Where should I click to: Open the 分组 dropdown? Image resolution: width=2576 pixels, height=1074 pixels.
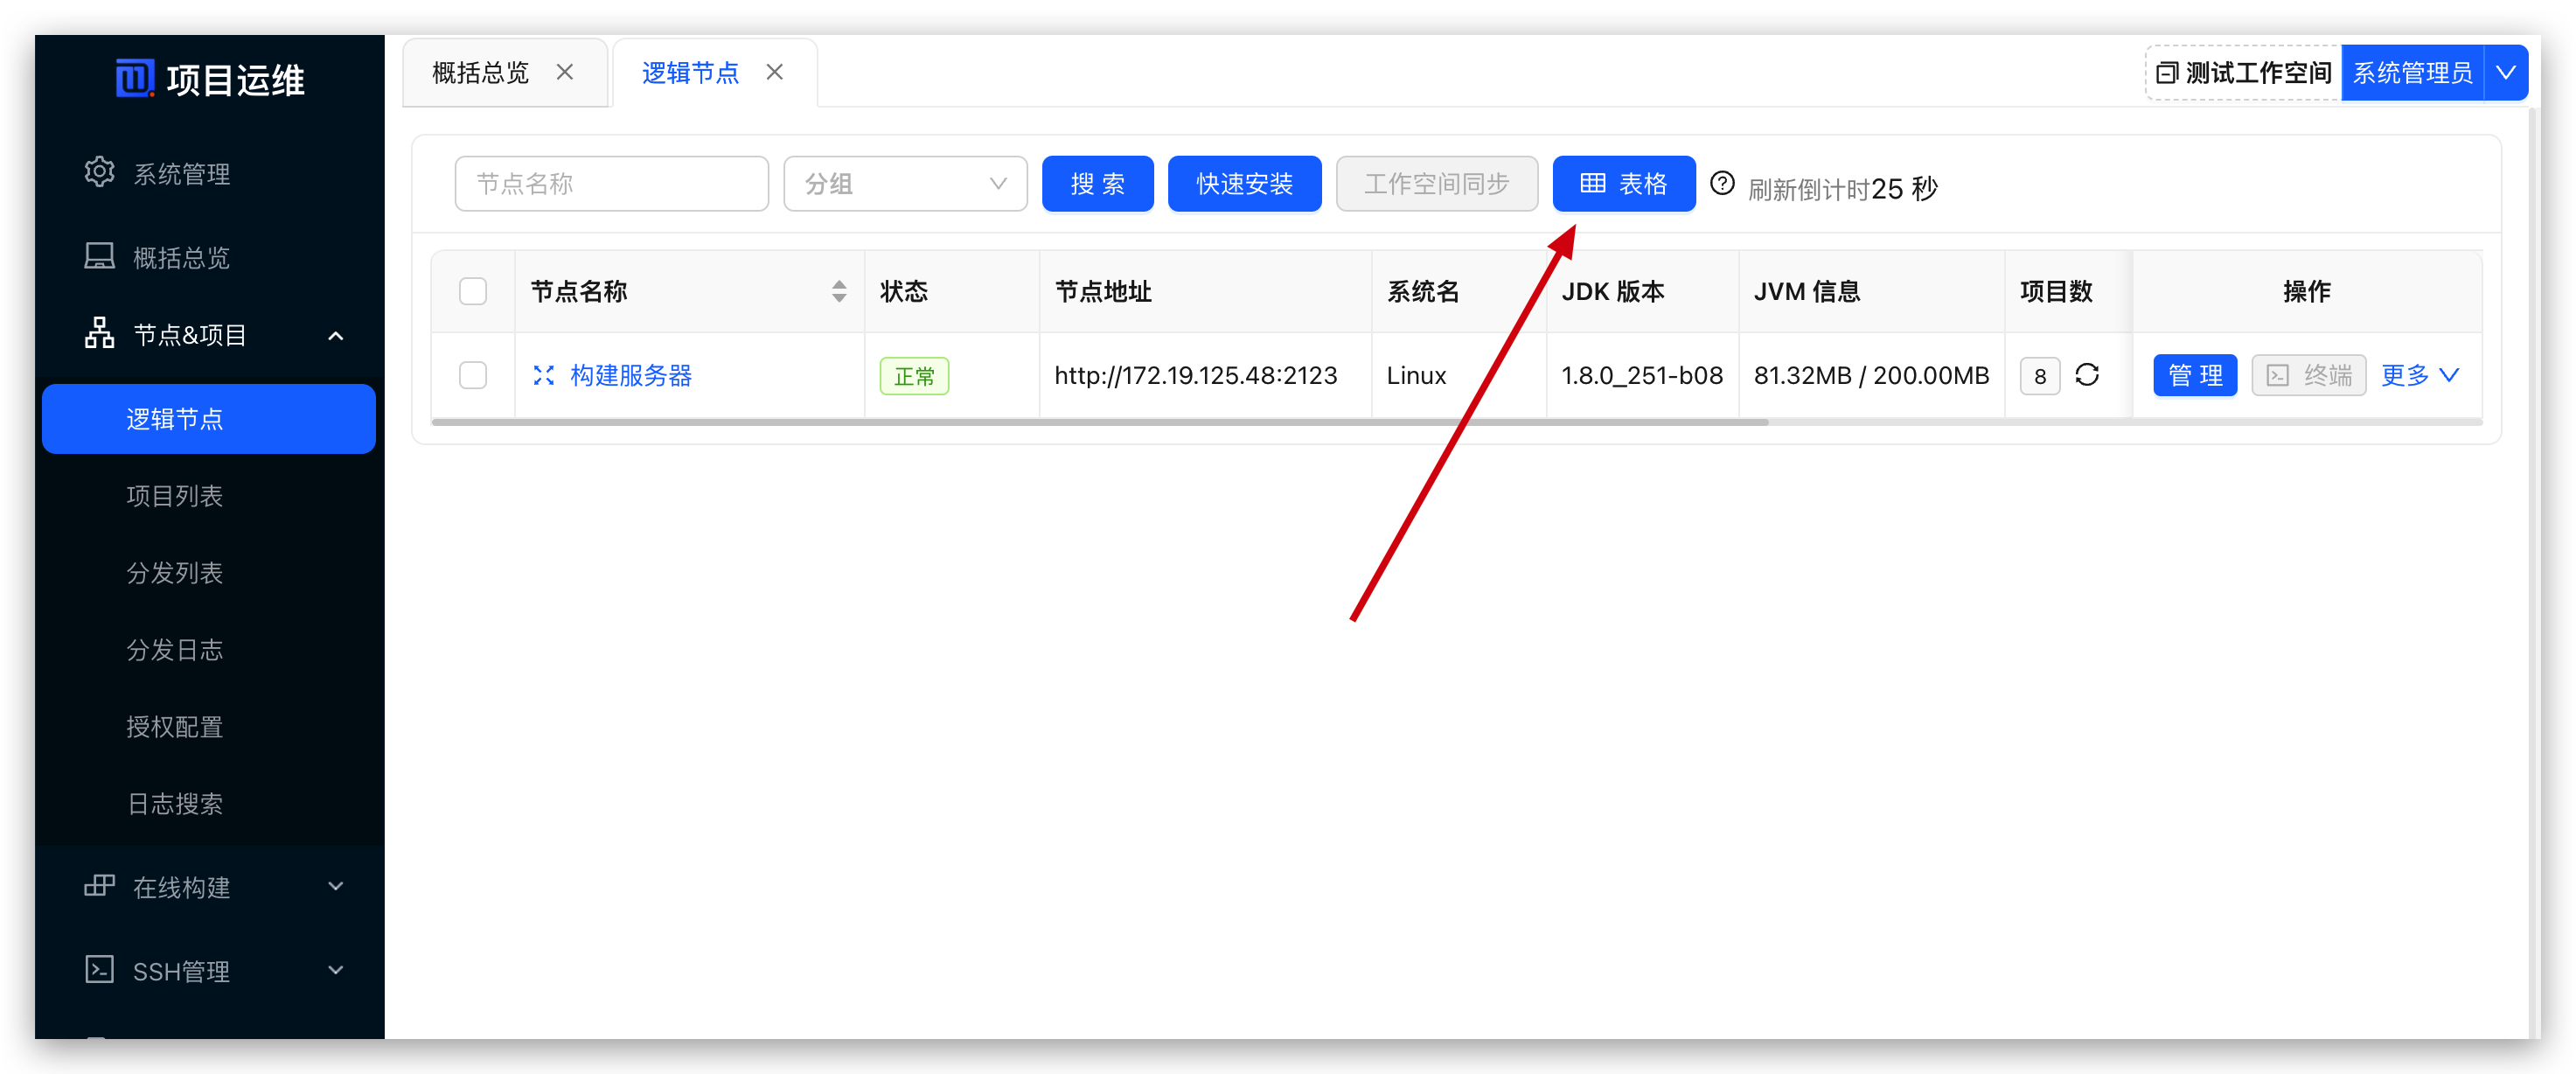[905, 184]
